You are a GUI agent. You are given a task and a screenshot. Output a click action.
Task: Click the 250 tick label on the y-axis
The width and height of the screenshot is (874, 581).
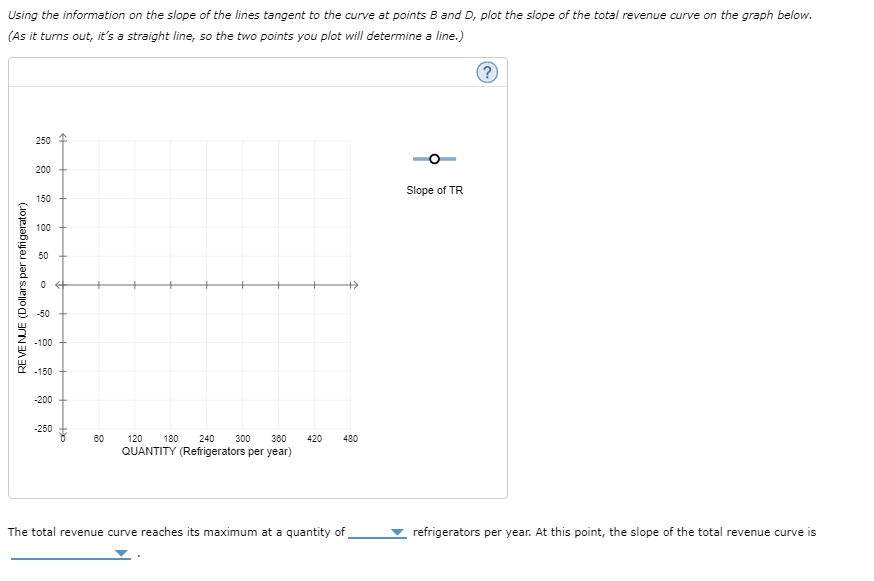(x=42, y=140)
